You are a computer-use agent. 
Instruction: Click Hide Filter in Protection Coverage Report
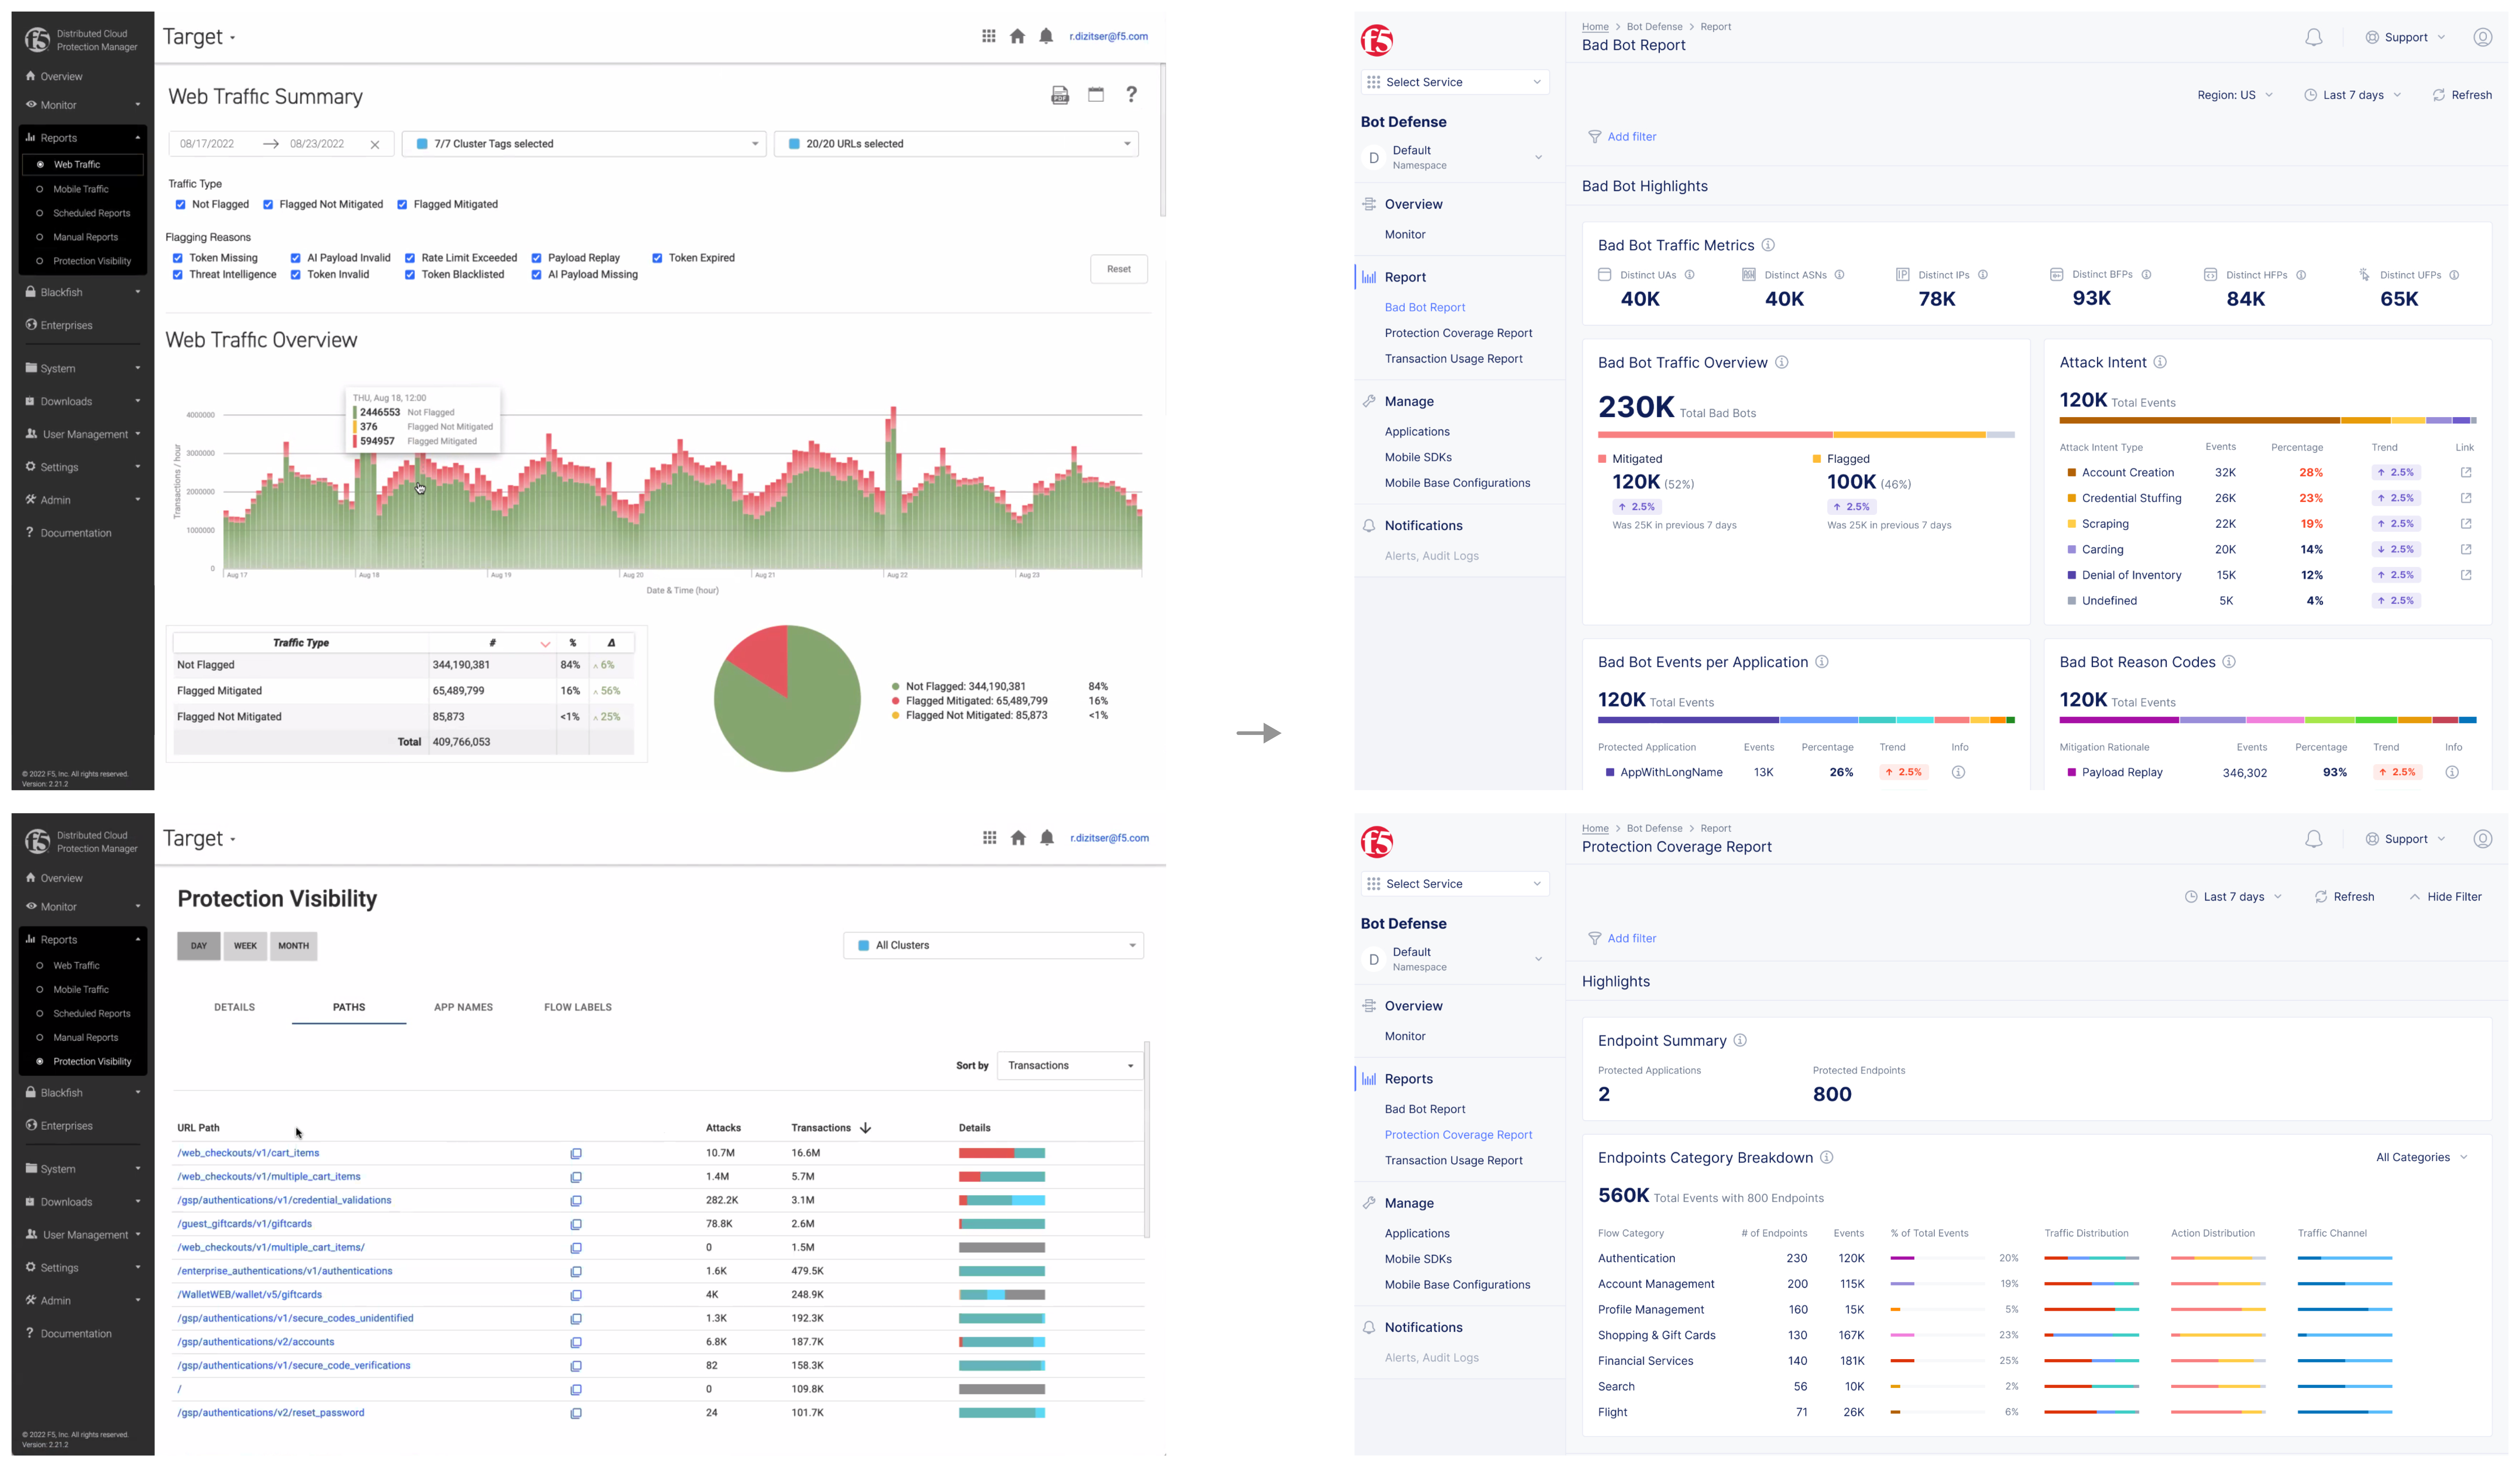pos(2445,897)
